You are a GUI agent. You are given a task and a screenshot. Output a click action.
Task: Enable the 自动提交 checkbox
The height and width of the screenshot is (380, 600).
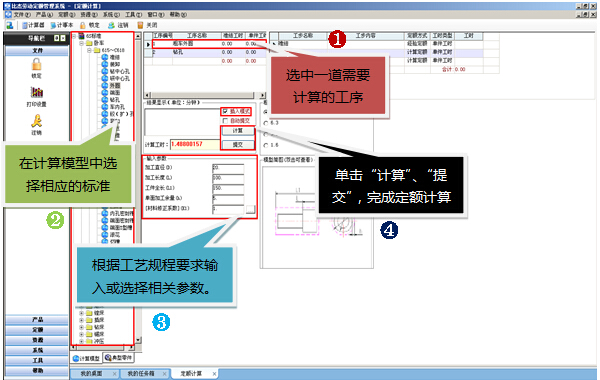(x=225, y=121)
